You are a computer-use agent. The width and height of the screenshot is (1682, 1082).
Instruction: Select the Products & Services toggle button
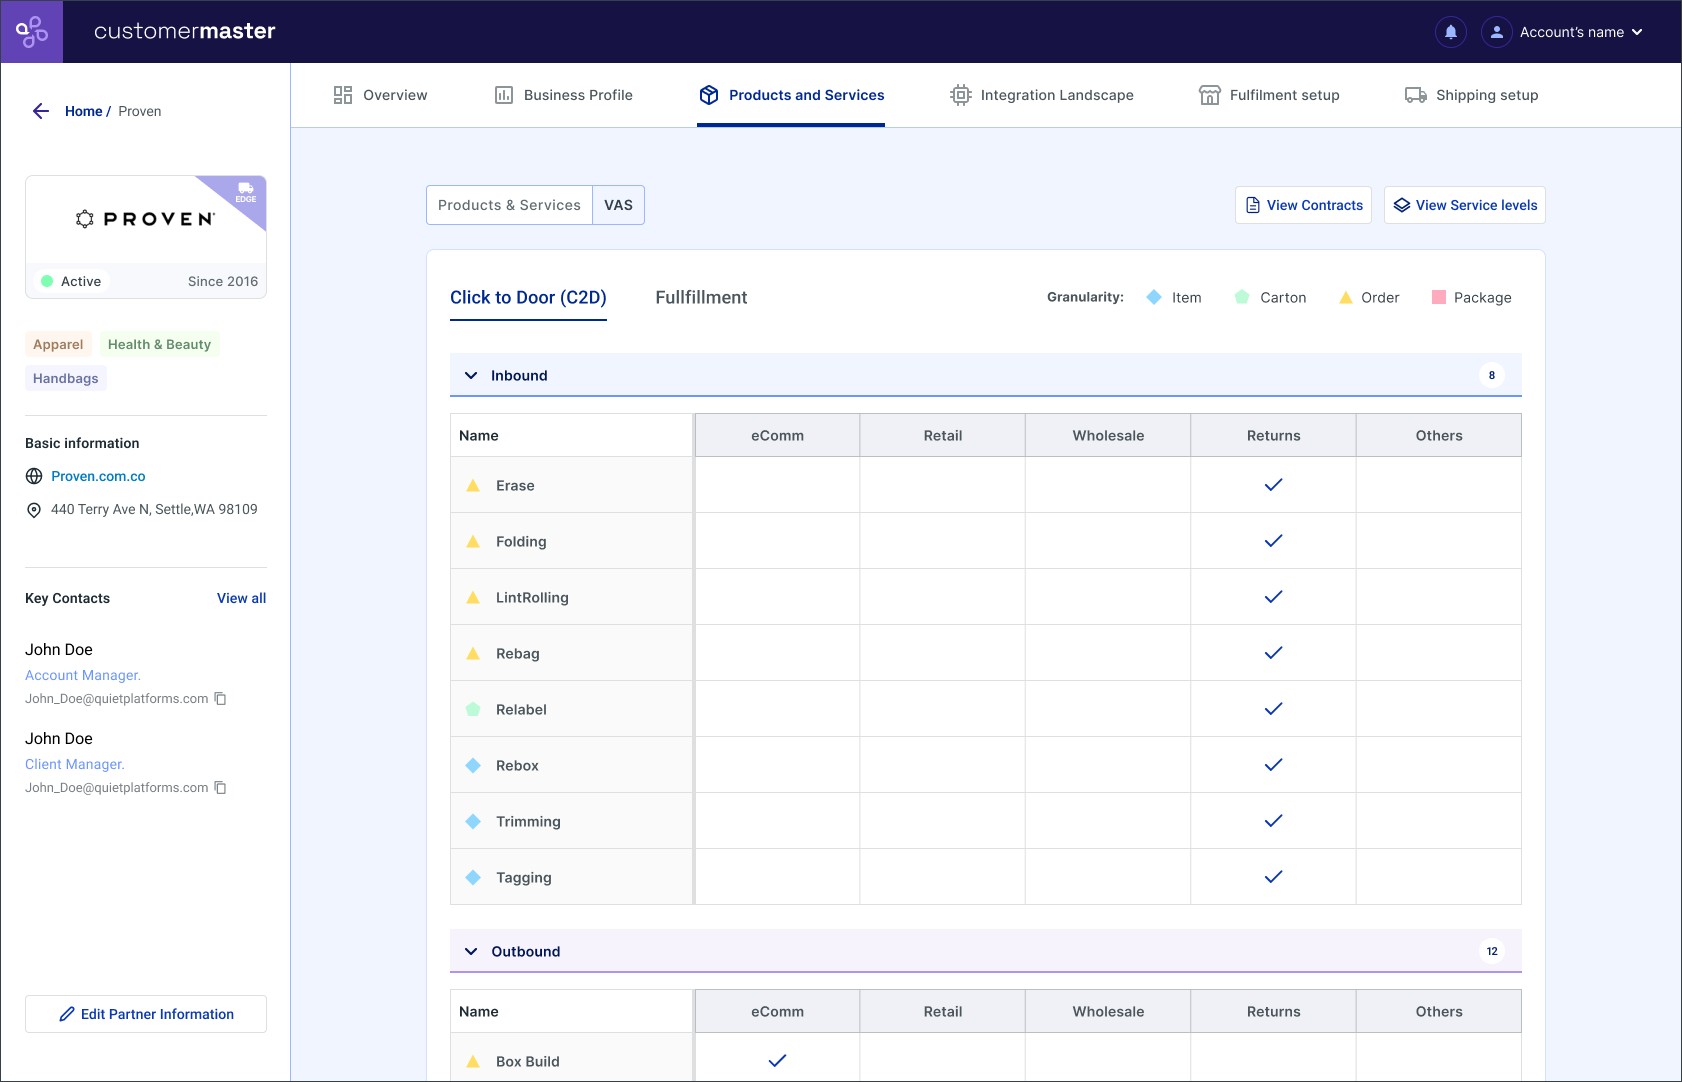(x=509, y=205)
